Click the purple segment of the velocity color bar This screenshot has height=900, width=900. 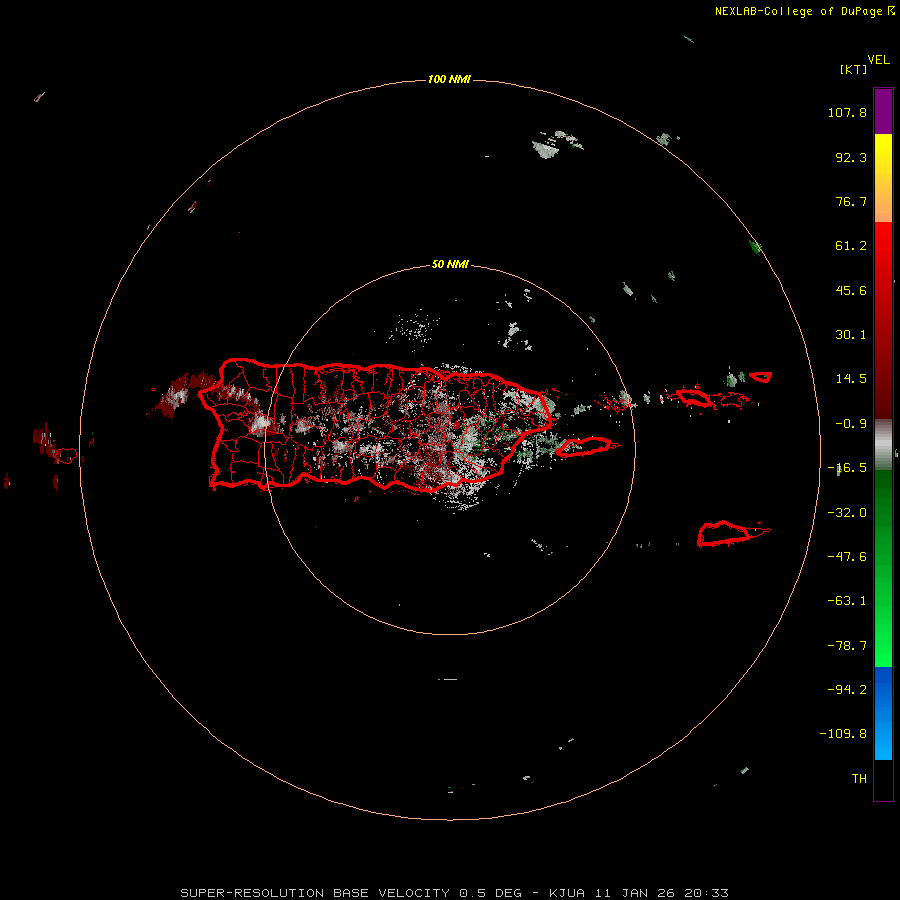tap(883, 111)
